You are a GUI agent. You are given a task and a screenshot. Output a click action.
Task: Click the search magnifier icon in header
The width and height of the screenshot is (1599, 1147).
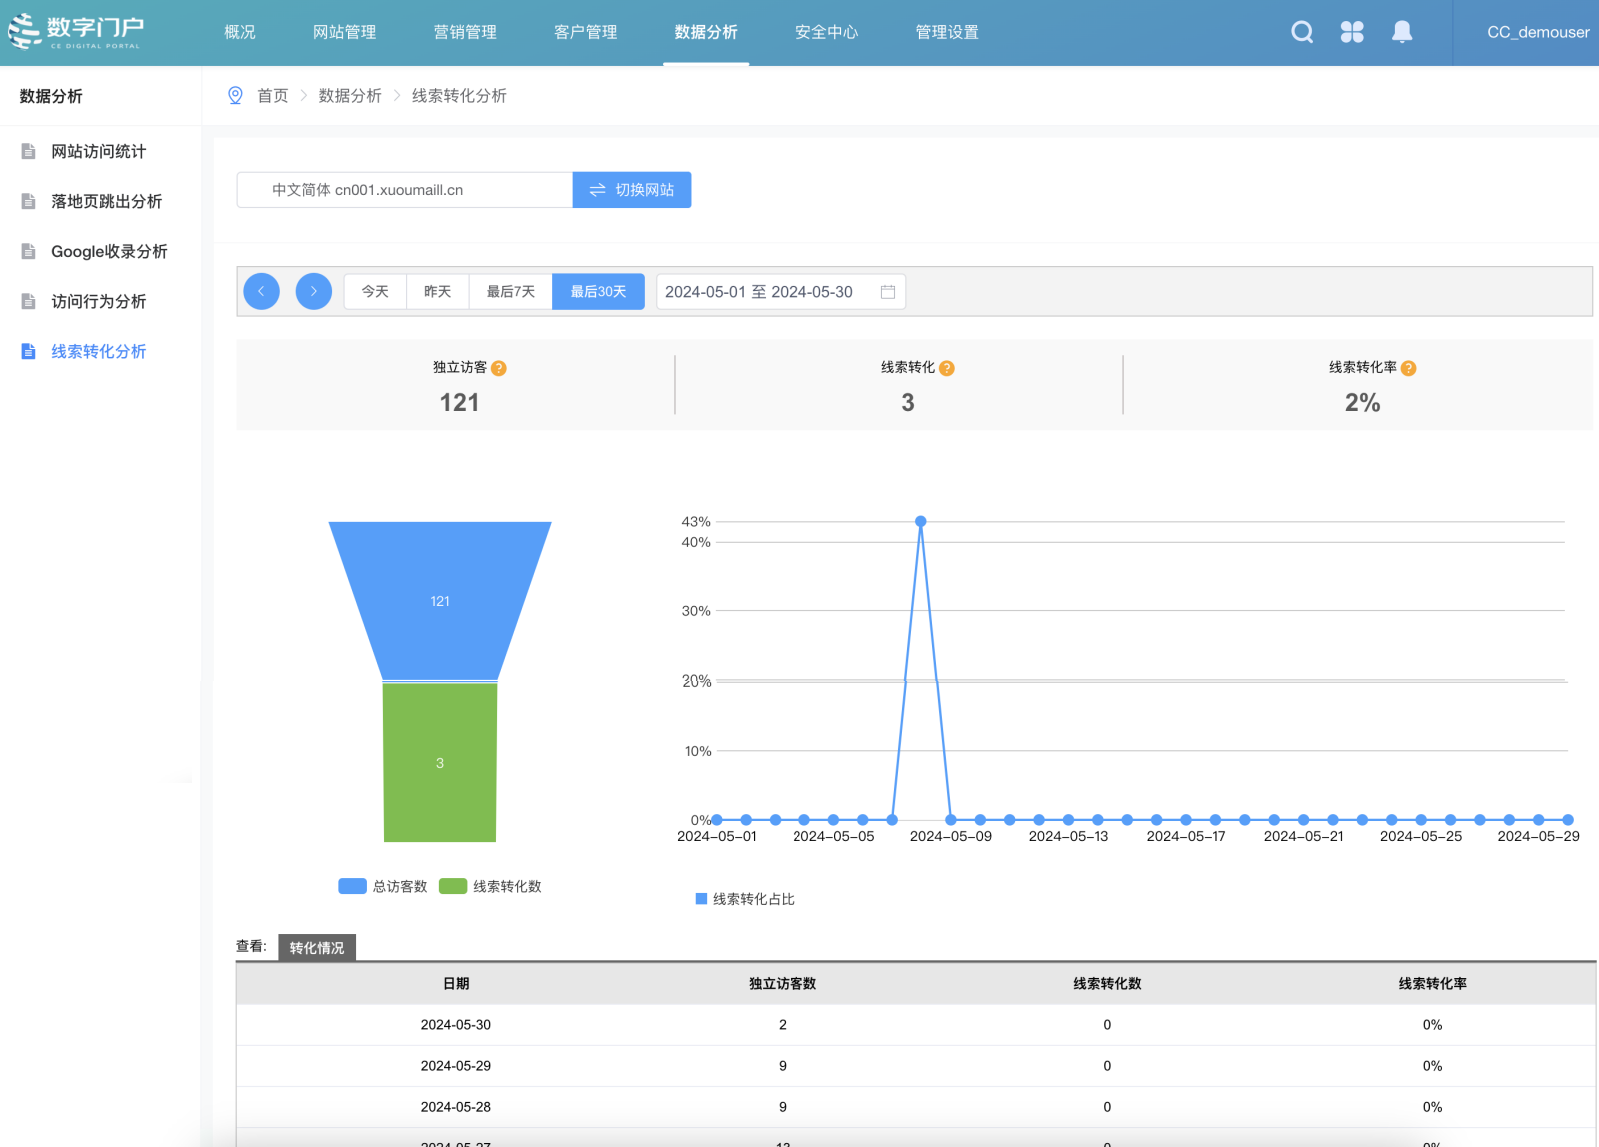point(1302,32)
